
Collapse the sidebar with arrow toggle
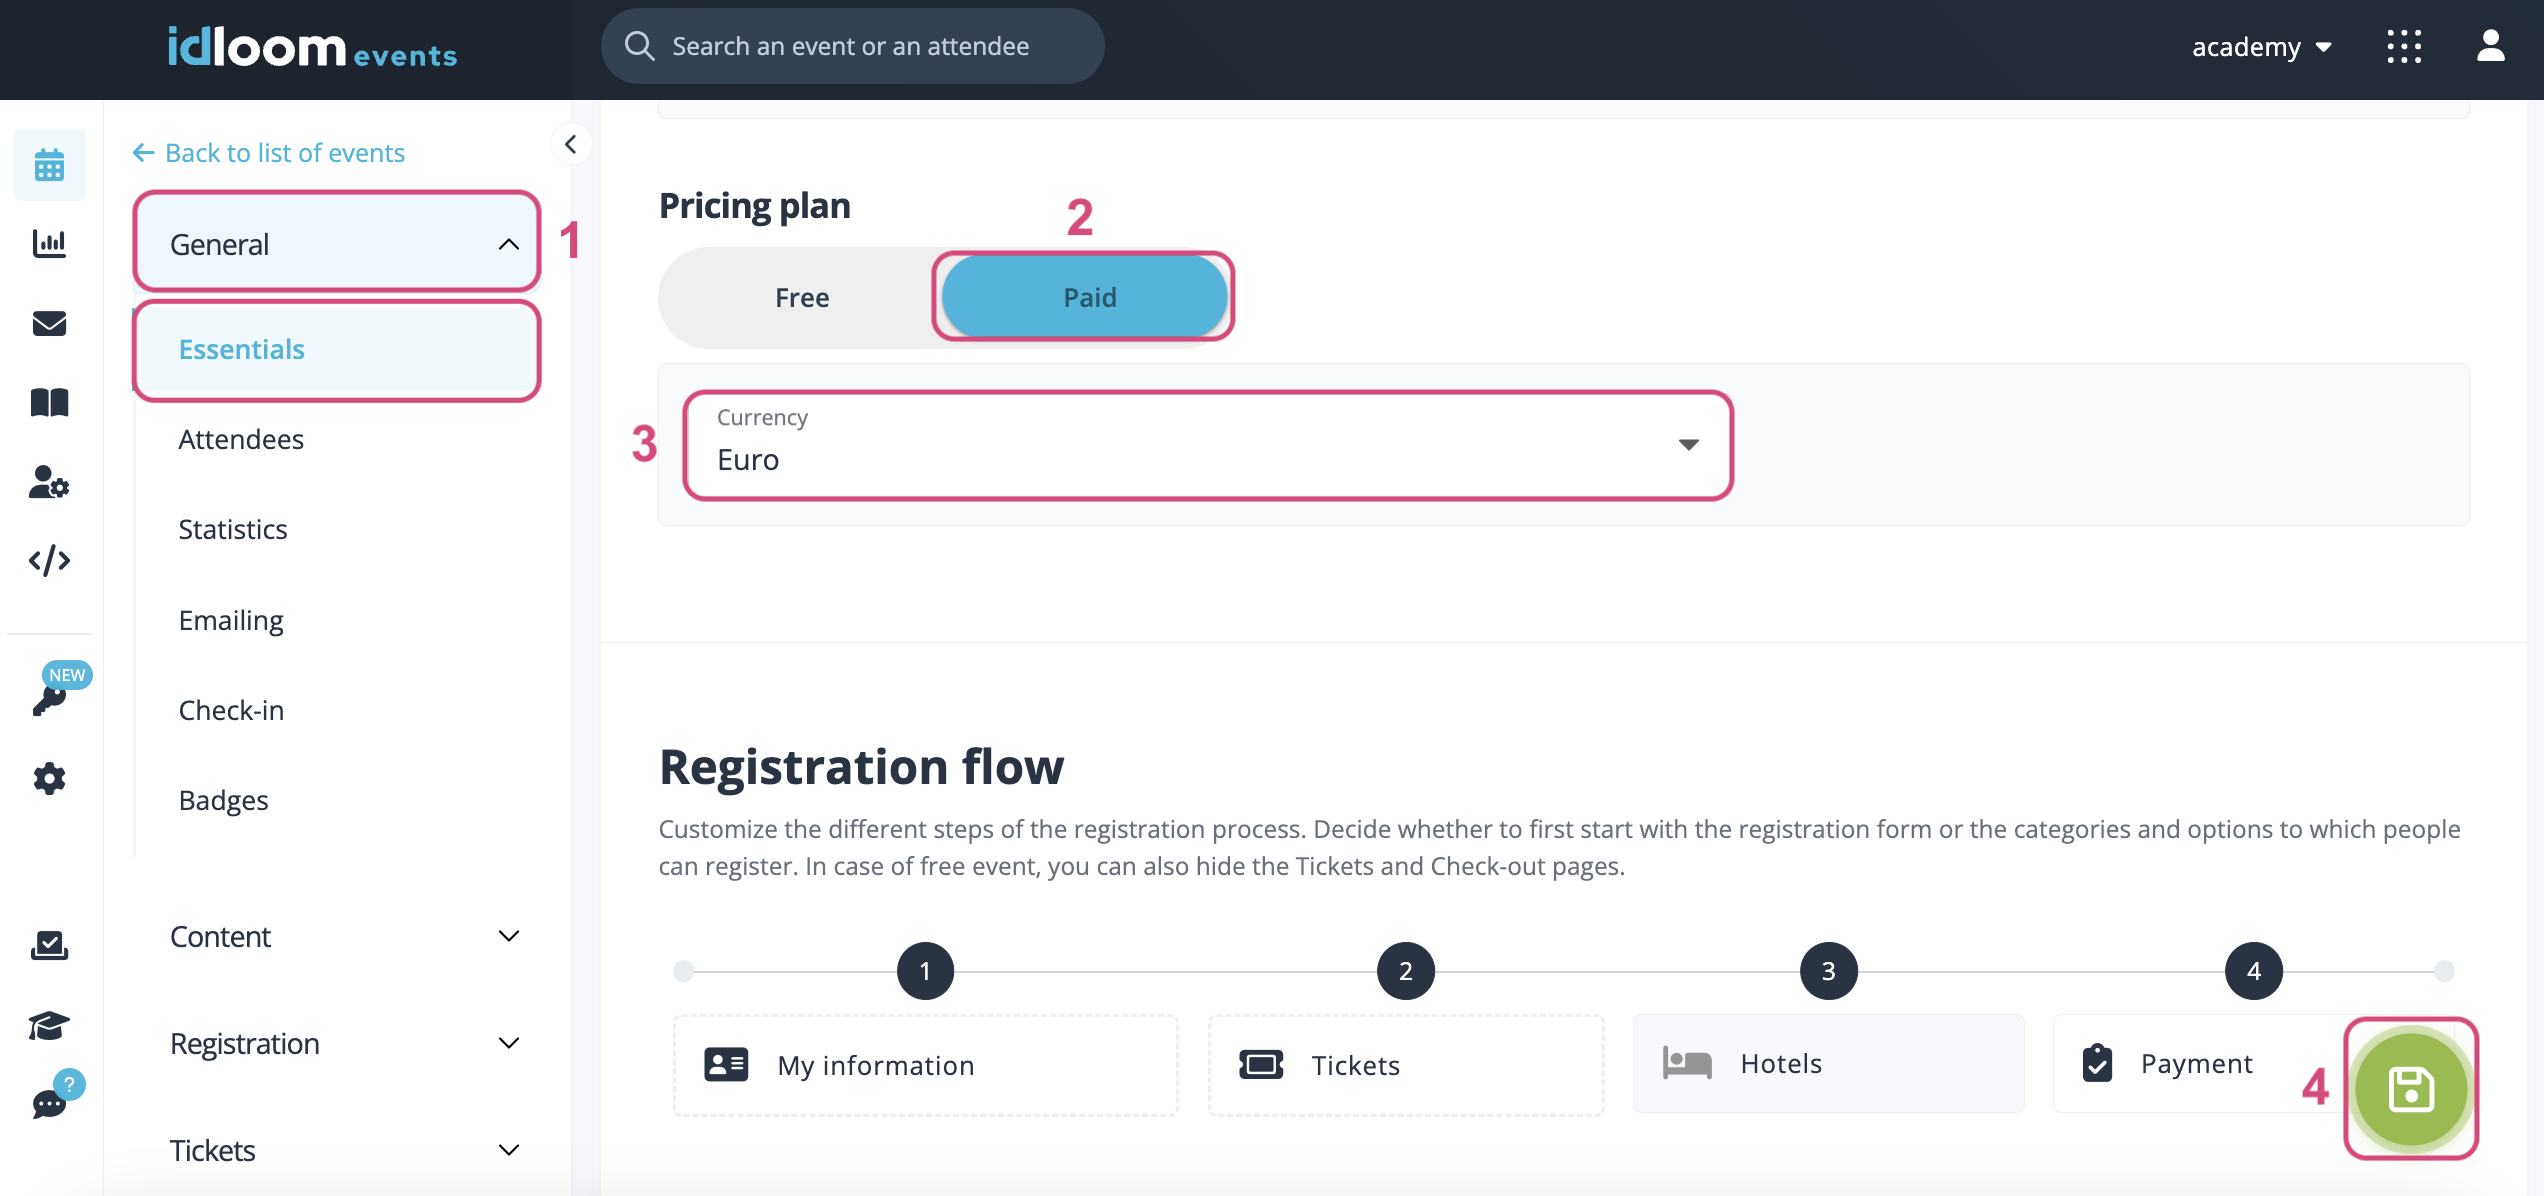click(570, 145)
